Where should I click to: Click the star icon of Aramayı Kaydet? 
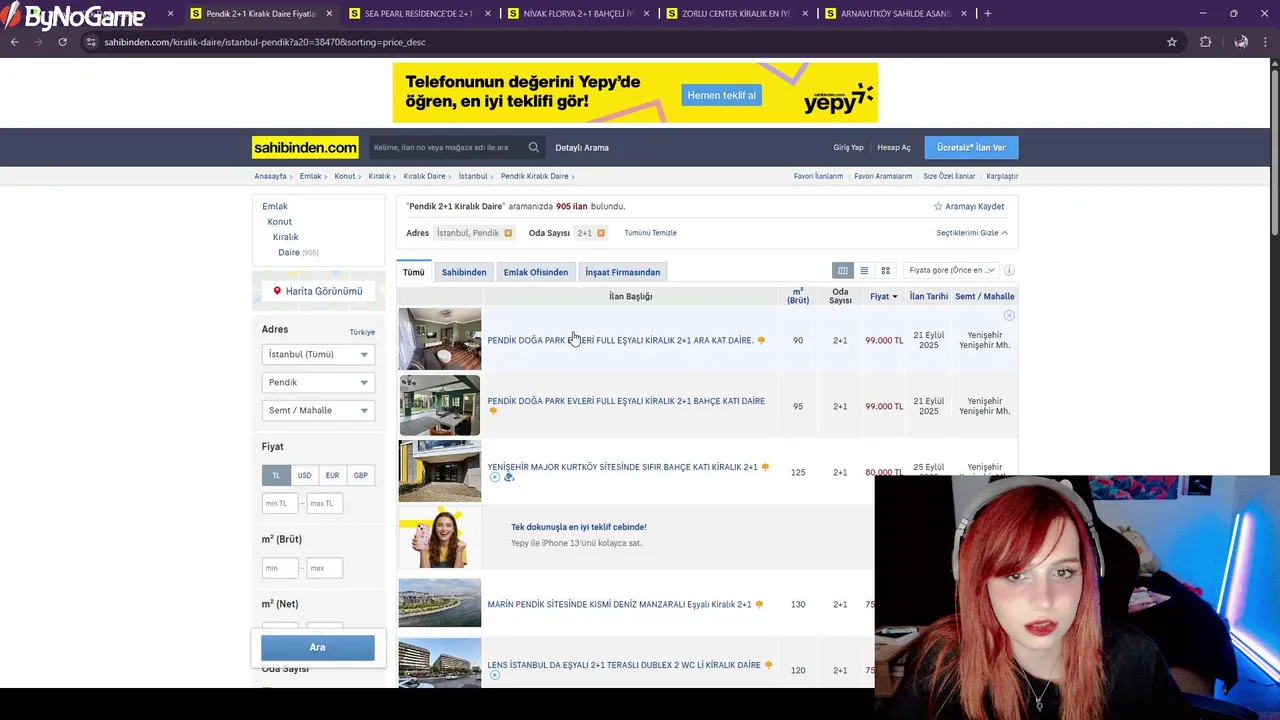coord(938,206)
